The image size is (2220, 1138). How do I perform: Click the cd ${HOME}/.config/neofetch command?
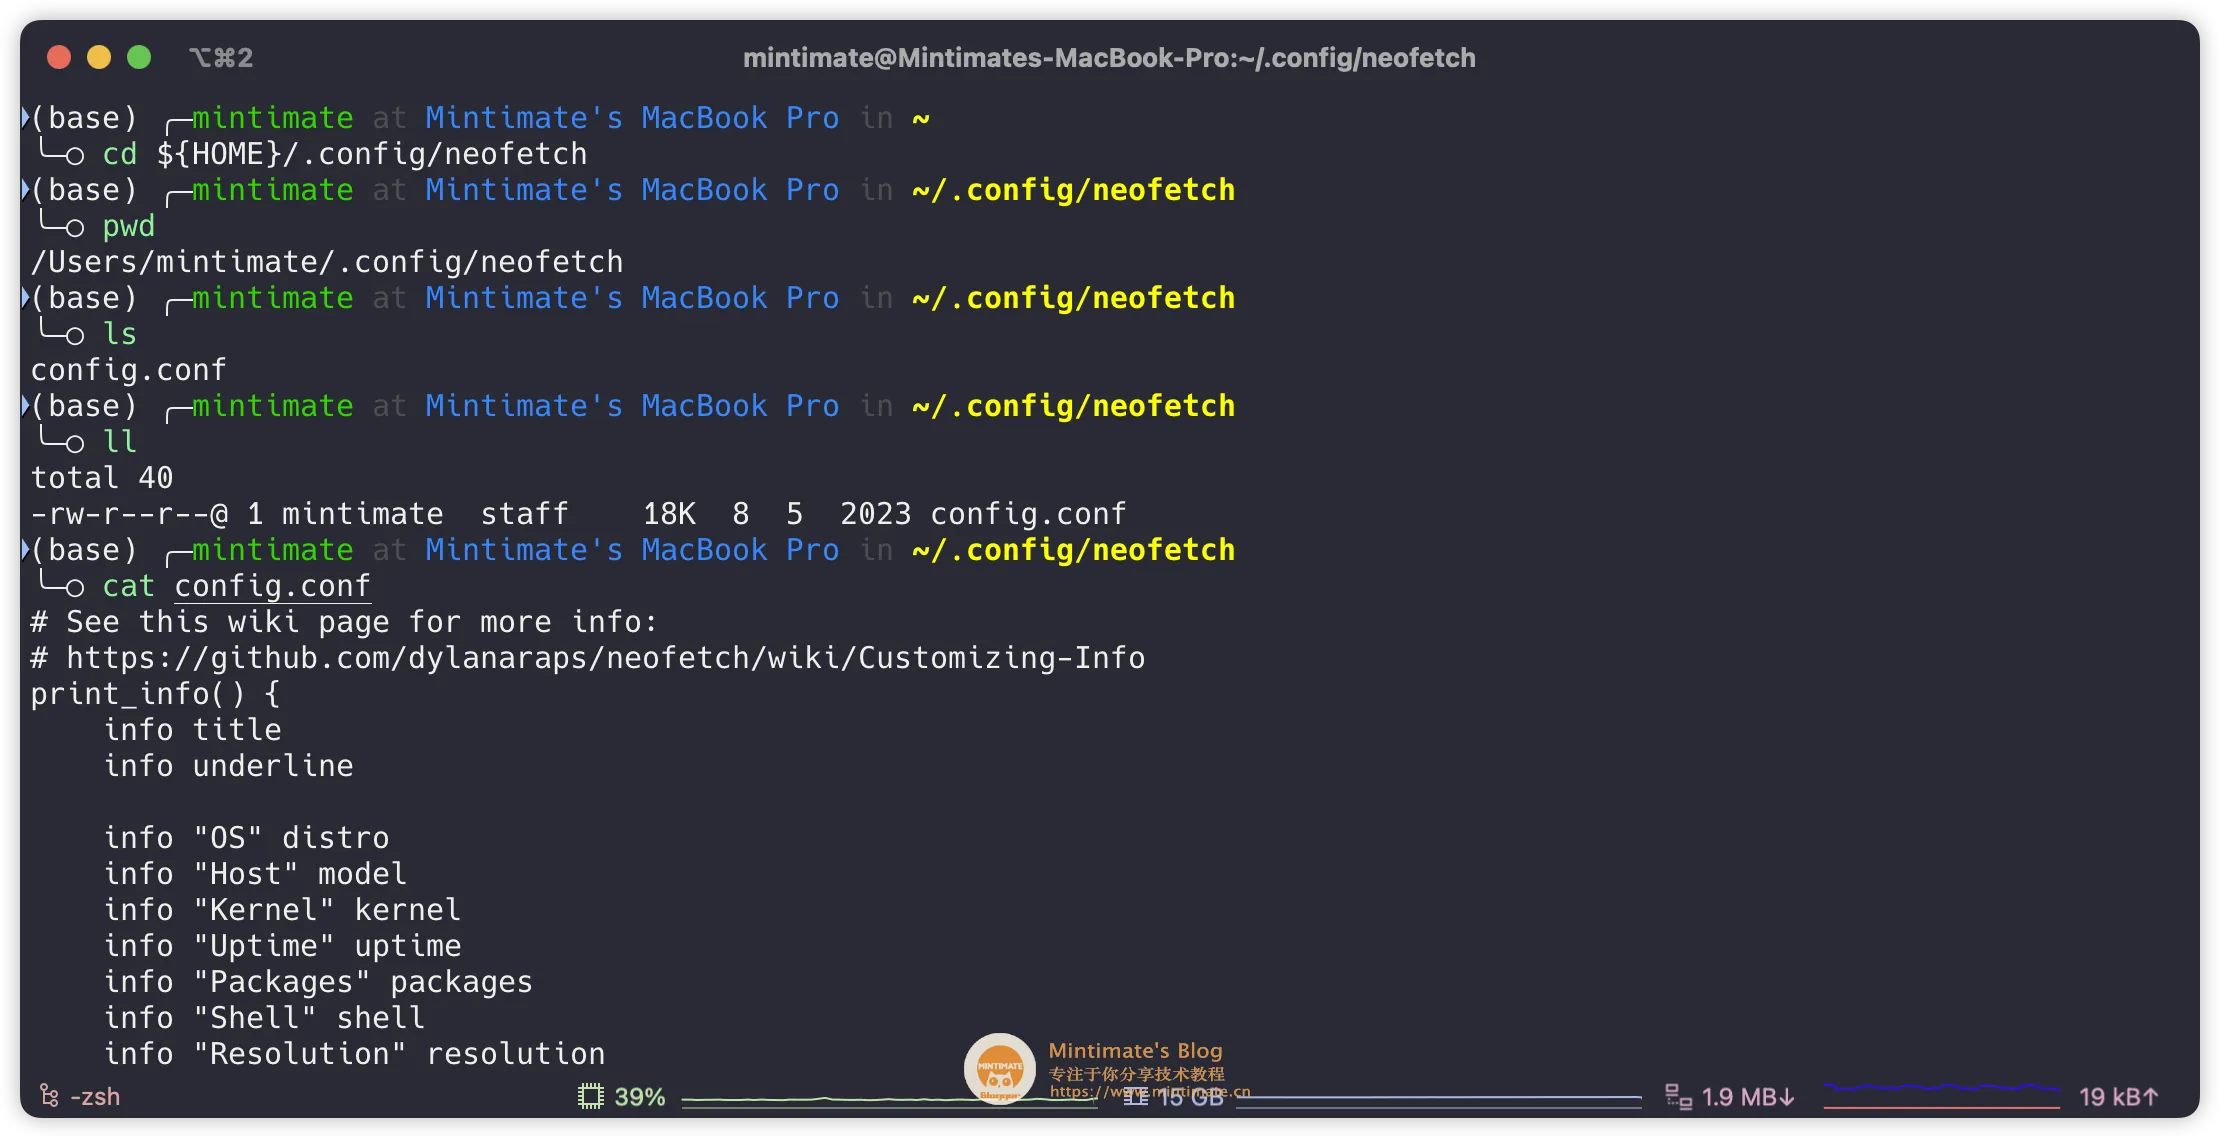345,154
